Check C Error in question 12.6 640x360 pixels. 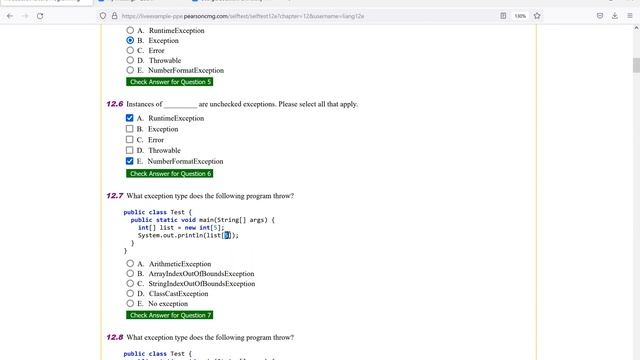tap(129, 140)
